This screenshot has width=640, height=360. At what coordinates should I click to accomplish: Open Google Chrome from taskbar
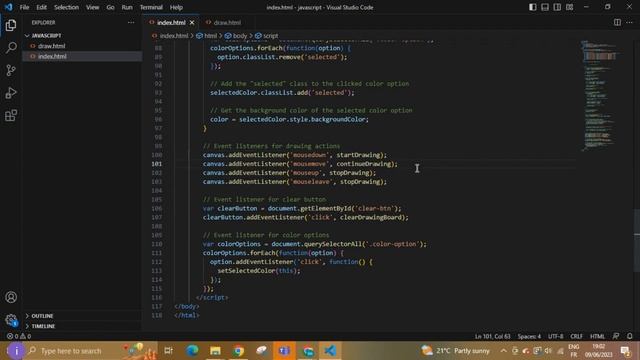click(x=239, y=351)
